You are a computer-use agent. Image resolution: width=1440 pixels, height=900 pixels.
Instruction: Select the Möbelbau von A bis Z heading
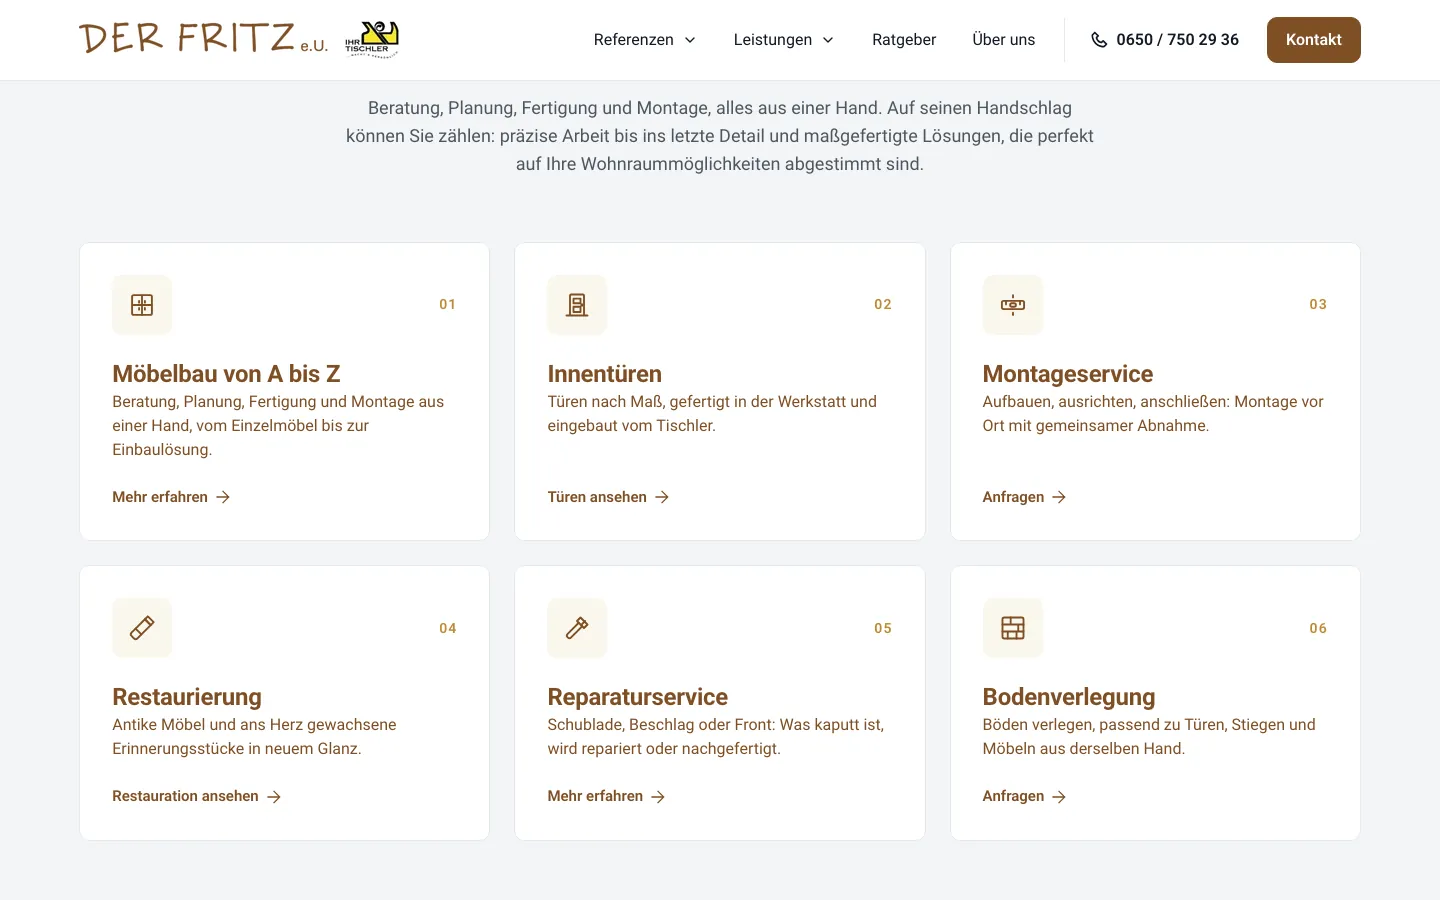[226, 374]
